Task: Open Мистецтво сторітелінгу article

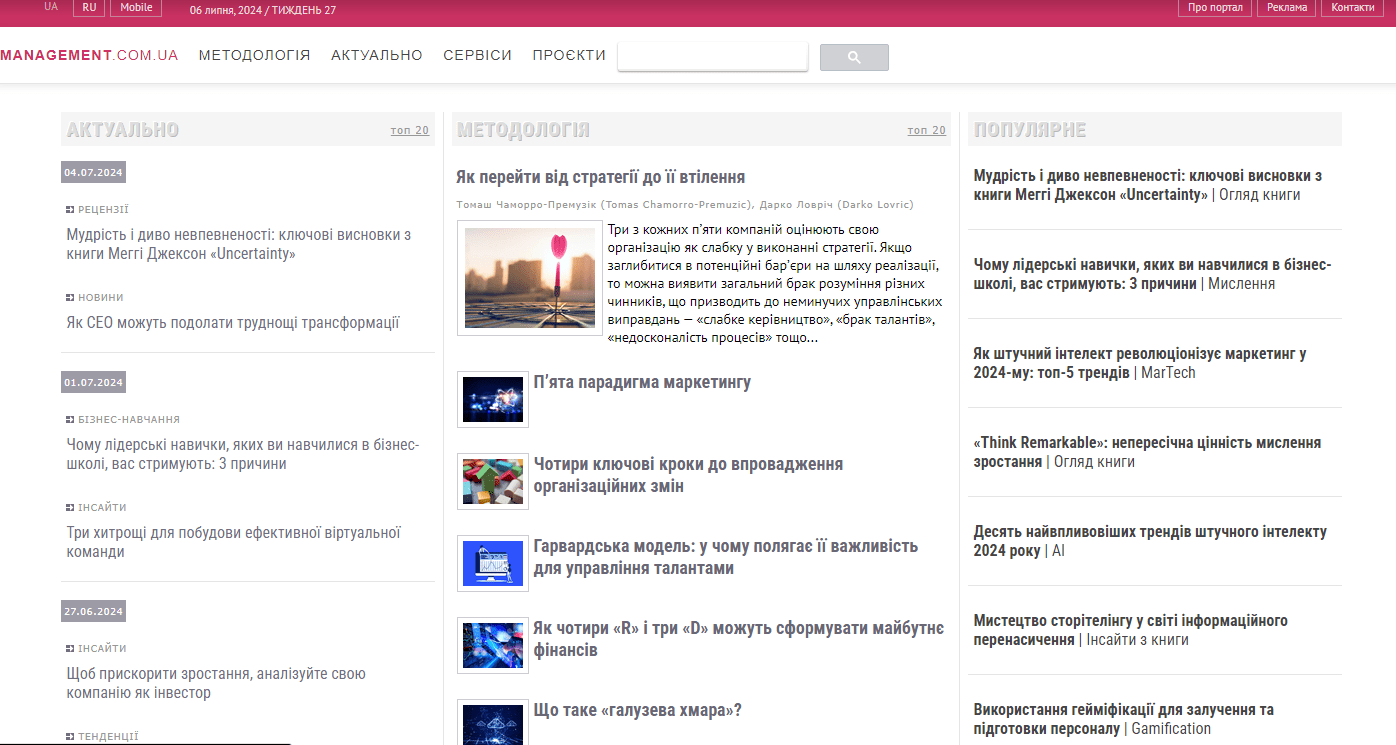Action: 1131,630
